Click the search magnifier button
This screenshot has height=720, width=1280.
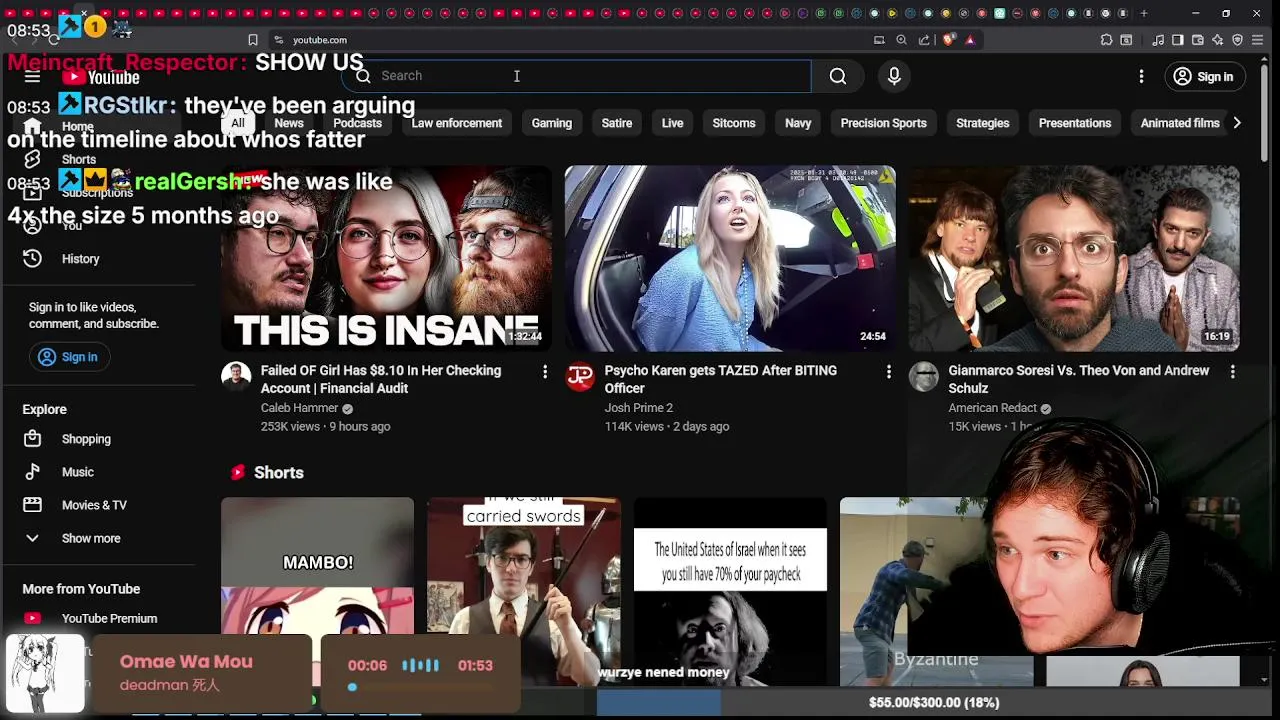coord(838,76)
